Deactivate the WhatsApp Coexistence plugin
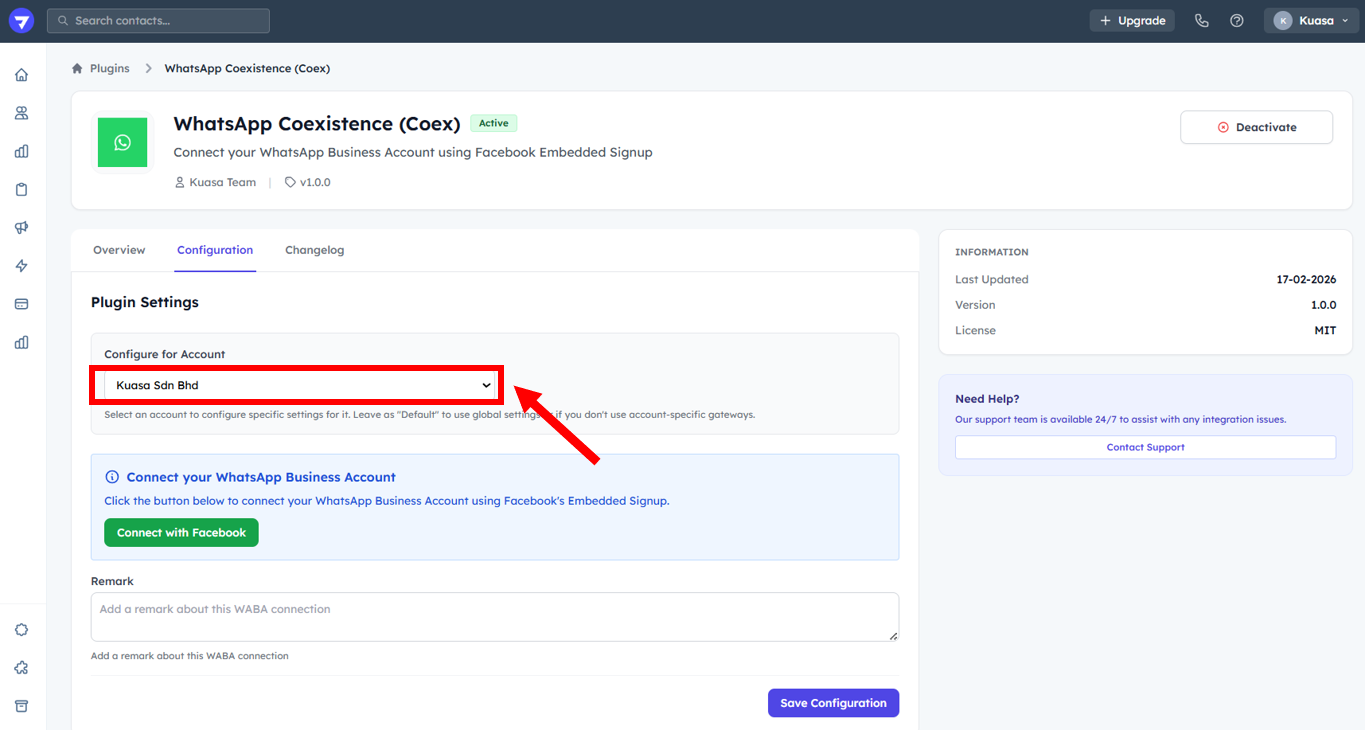This screenshot has height=730, width=1365. (1256, 127)
